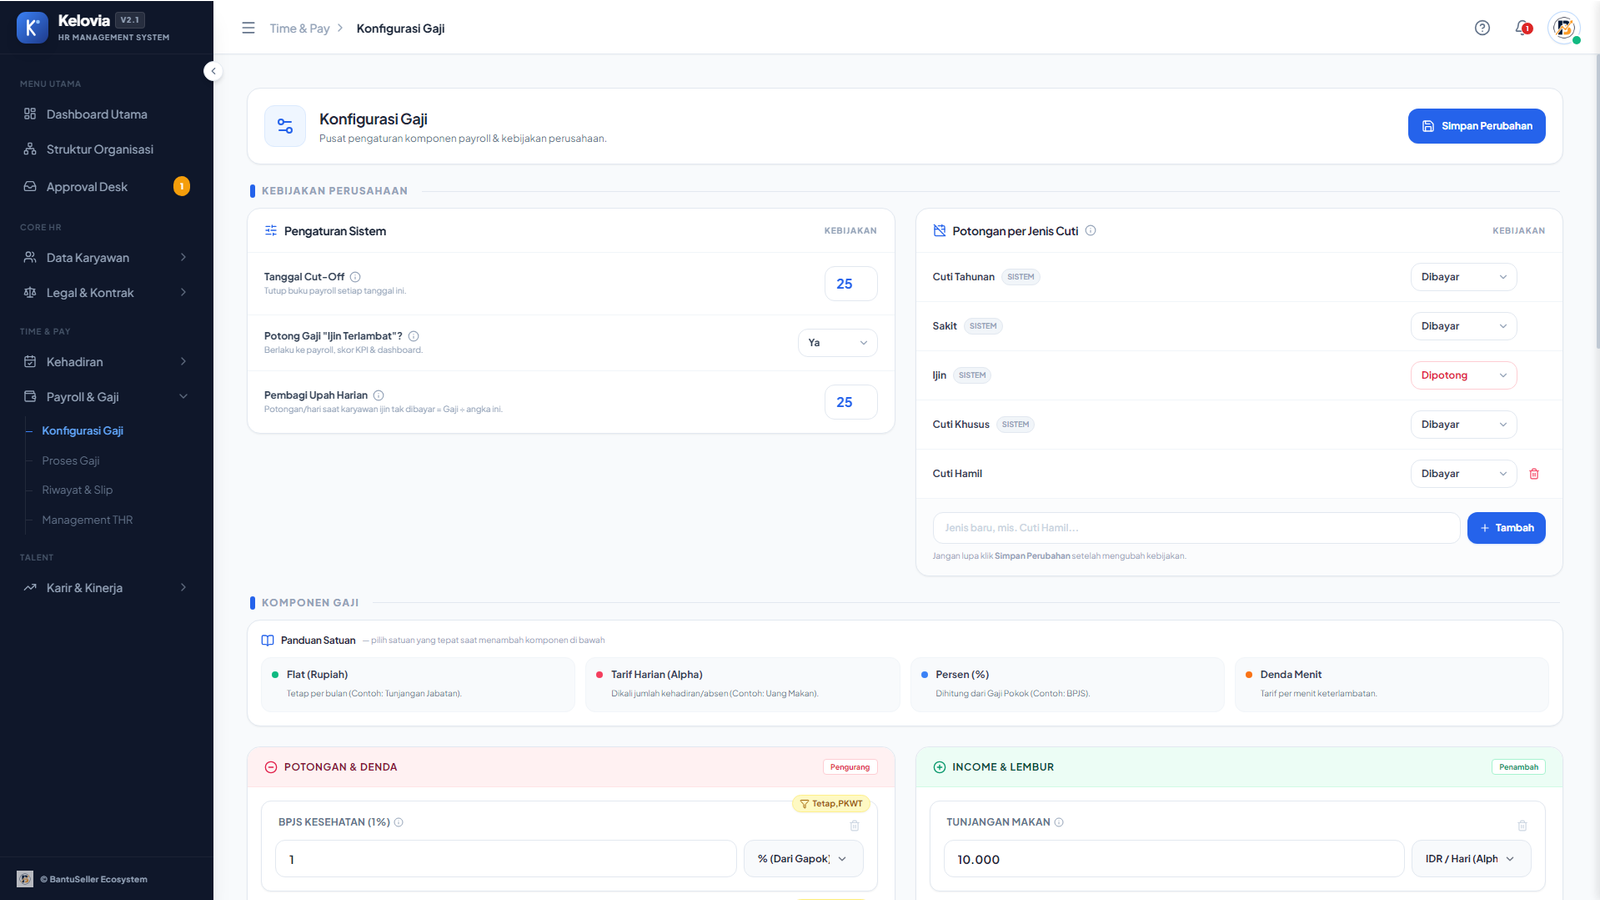The width and height of the screenshot is (1600, 900).
Task: Click the Tunjangan Makan amount field
Action: (x=1174, y=859)
